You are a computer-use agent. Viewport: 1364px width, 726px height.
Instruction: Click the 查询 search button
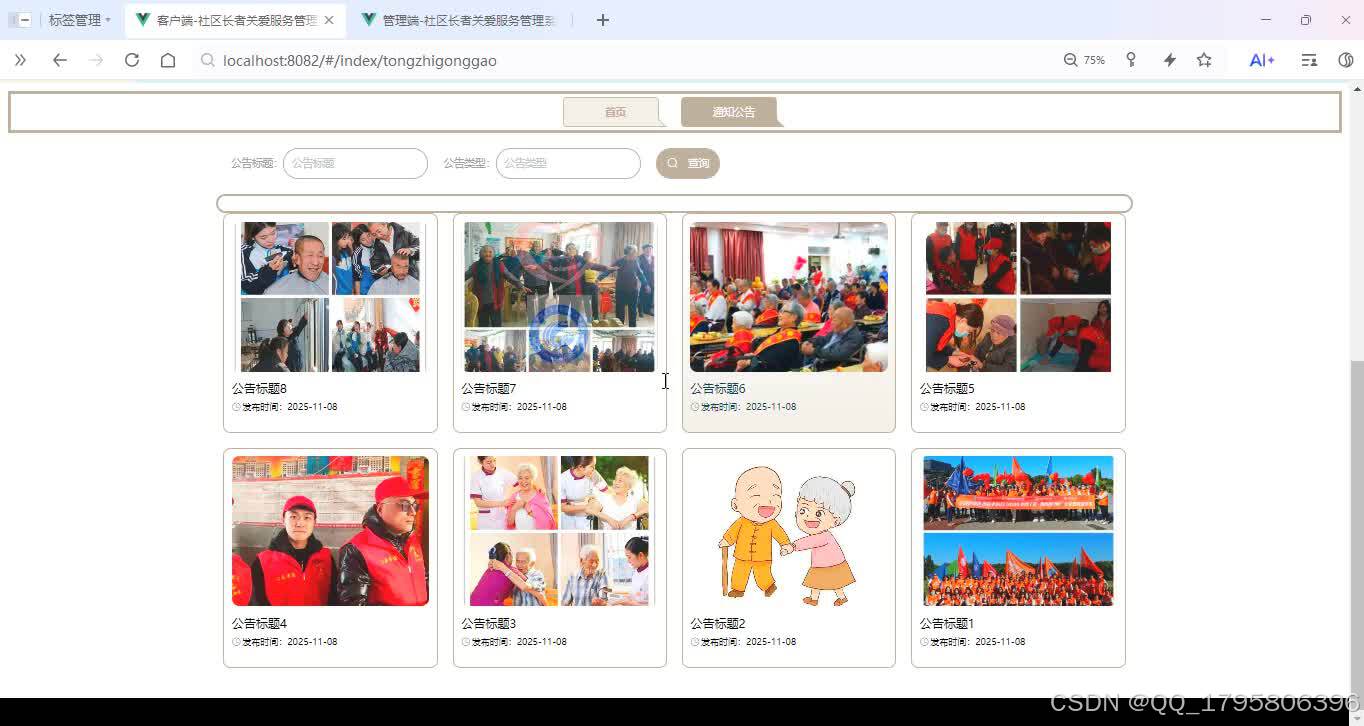(688, 163)
